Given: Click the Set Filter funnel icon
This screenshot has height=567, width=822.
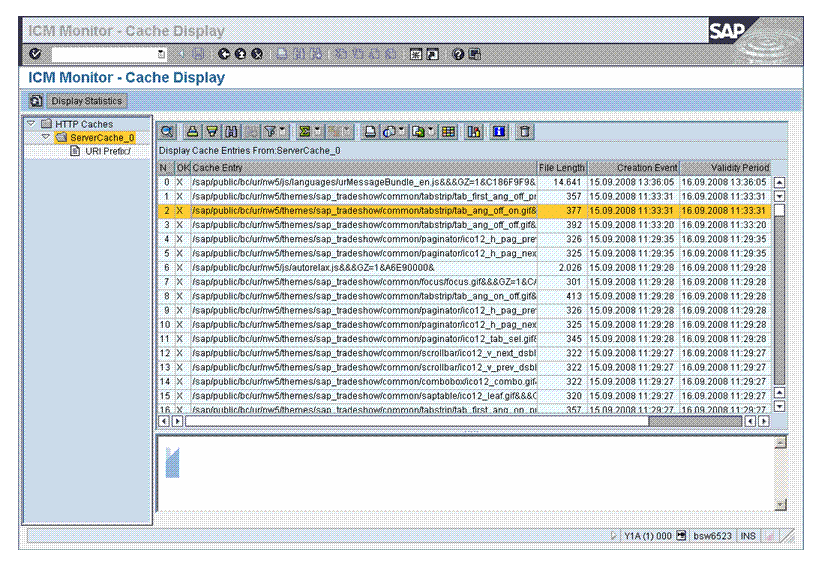Looking at the screenshot, I should click(x=270, y=132).
